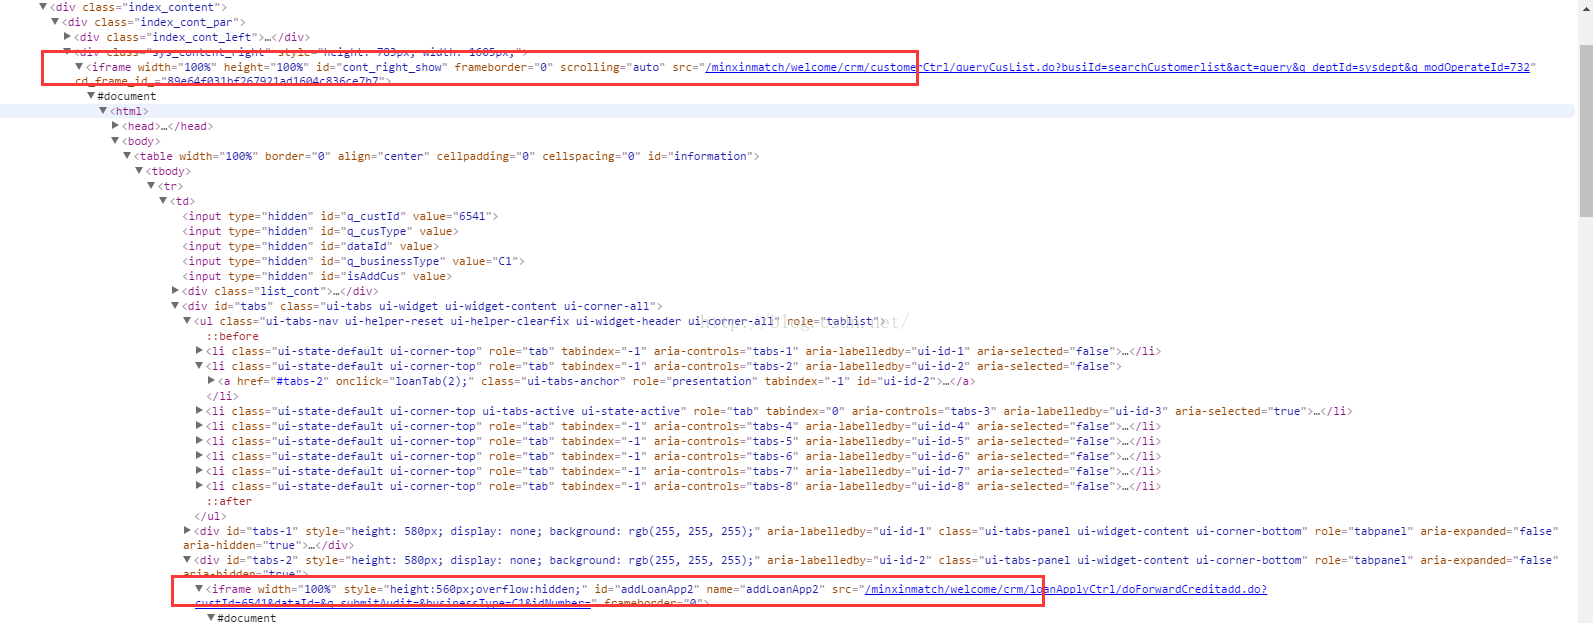
Task: Expand the li controlling tabs-4
Action: 199,426
